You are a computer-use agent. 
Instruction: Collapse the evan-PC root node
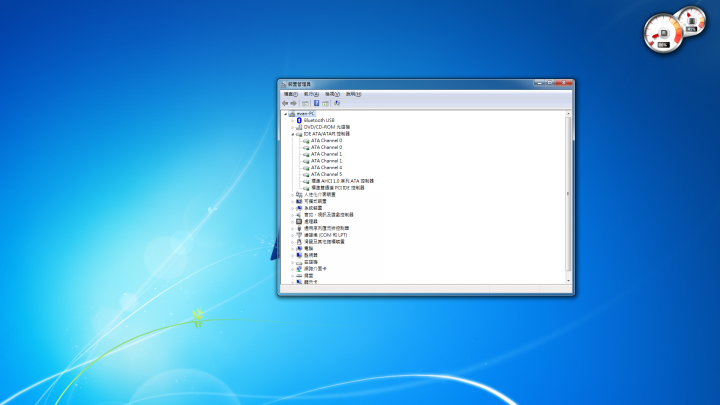coord(285,114)
